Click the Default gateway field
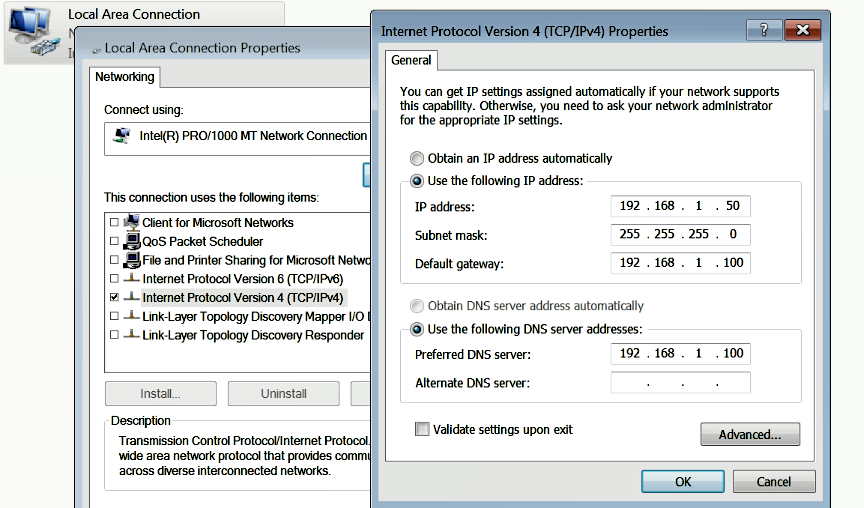 coord(681,263)
